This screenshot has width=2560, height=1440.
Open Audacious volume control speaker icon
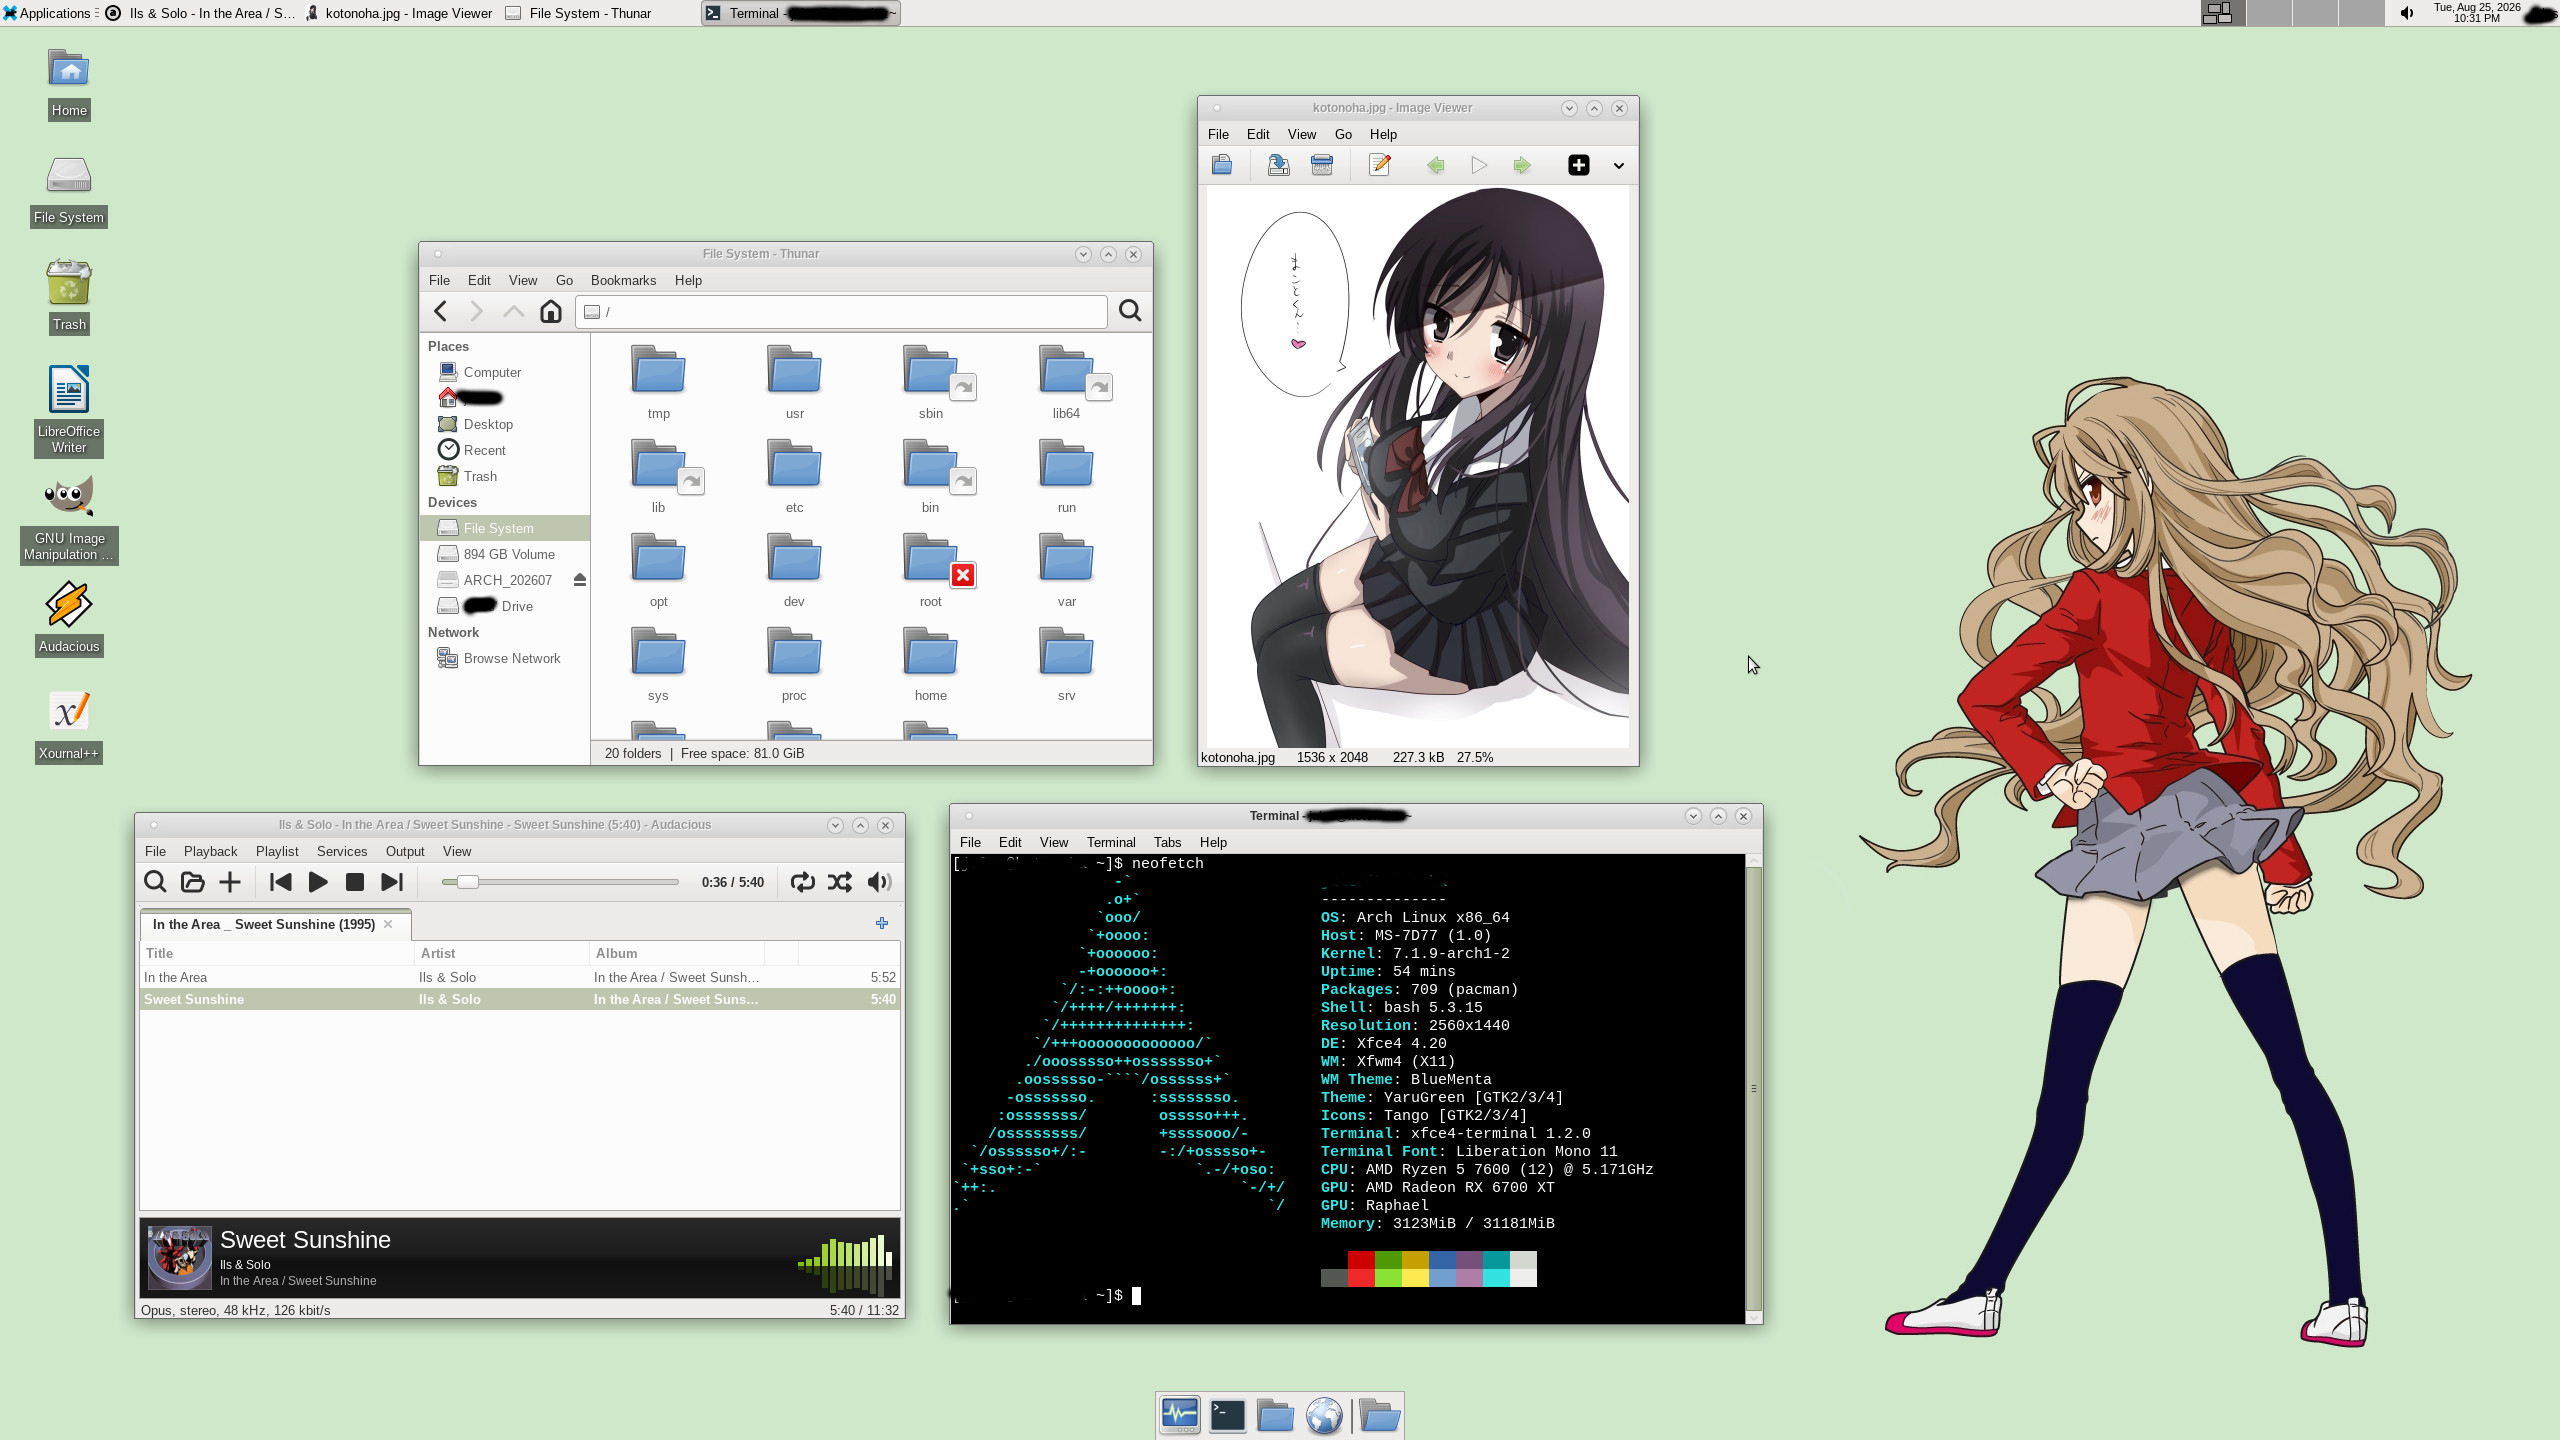[879, 882]
